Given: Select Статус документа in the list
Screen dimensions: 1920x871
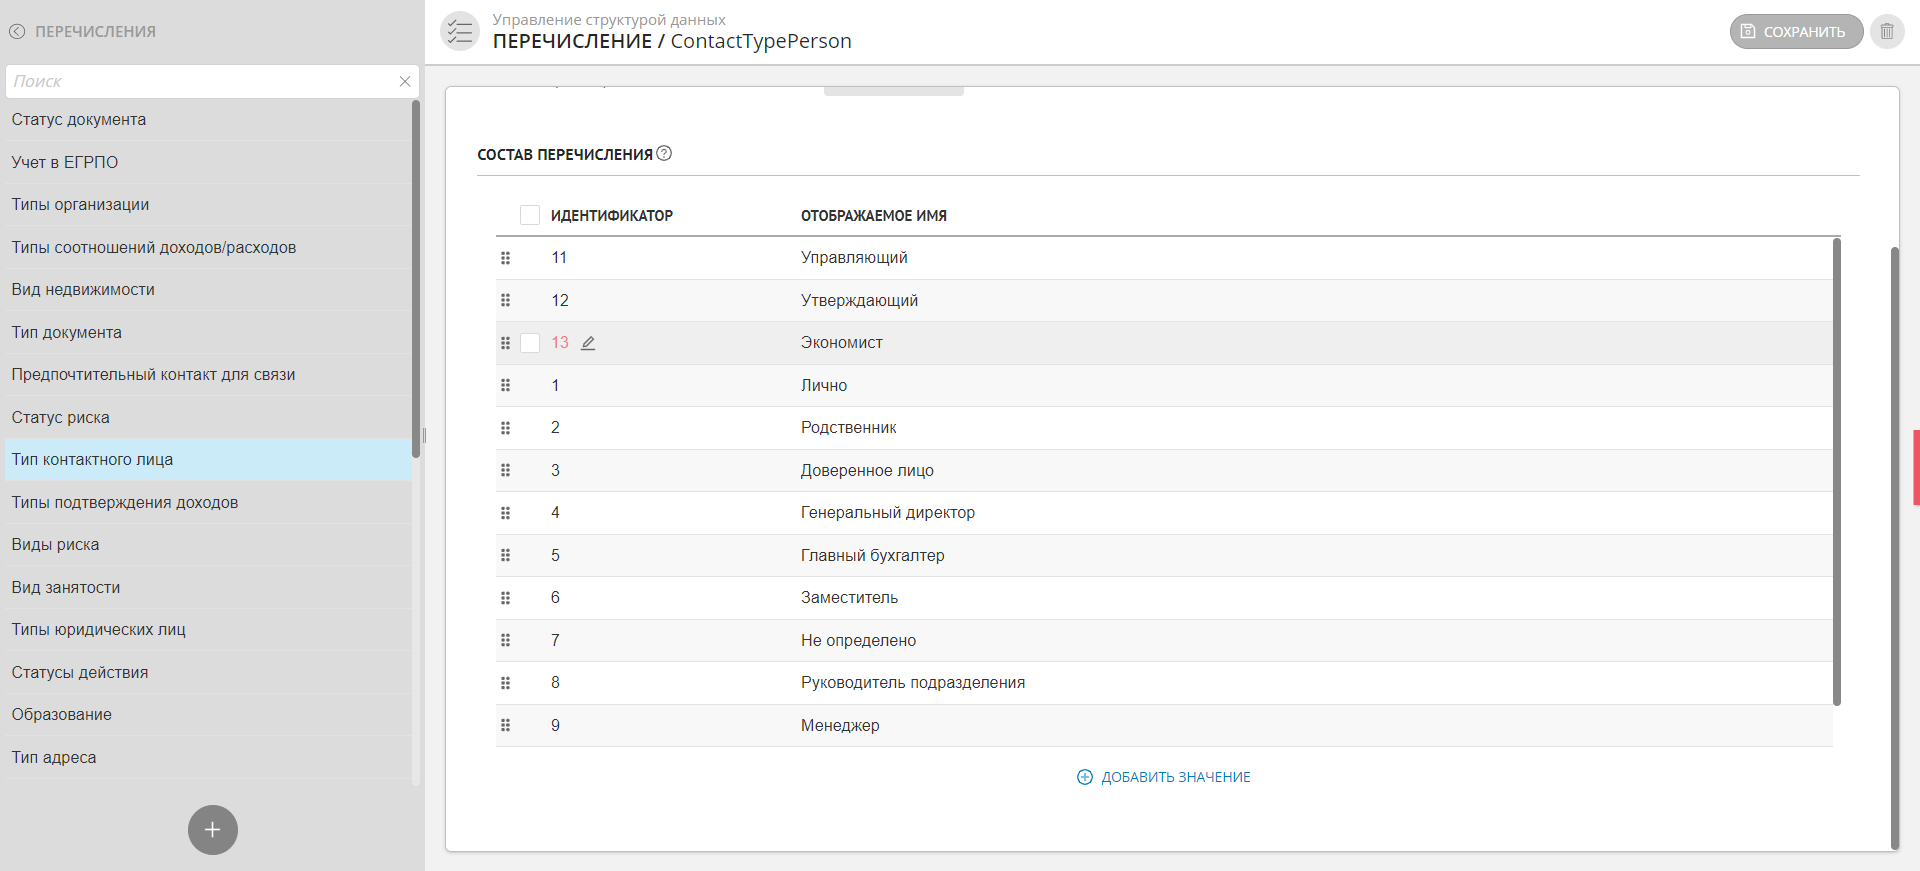Looking at the screenshot, I should click(x=79, y=120).
